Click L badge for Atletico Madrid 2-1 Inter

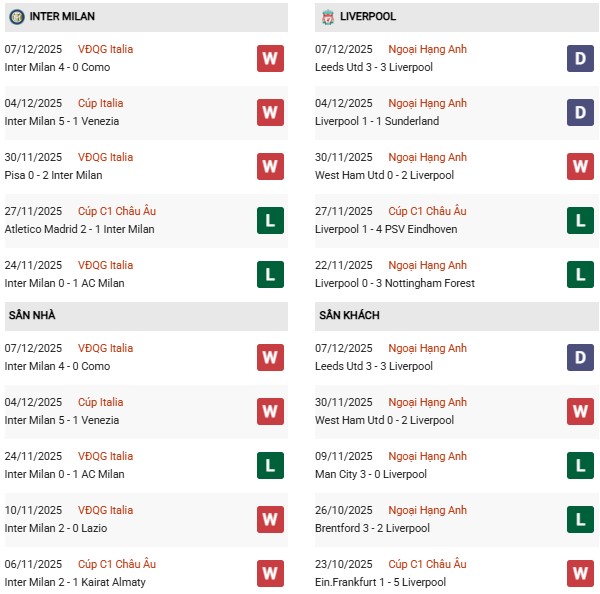pyautogui.click(x=270, y=220)
